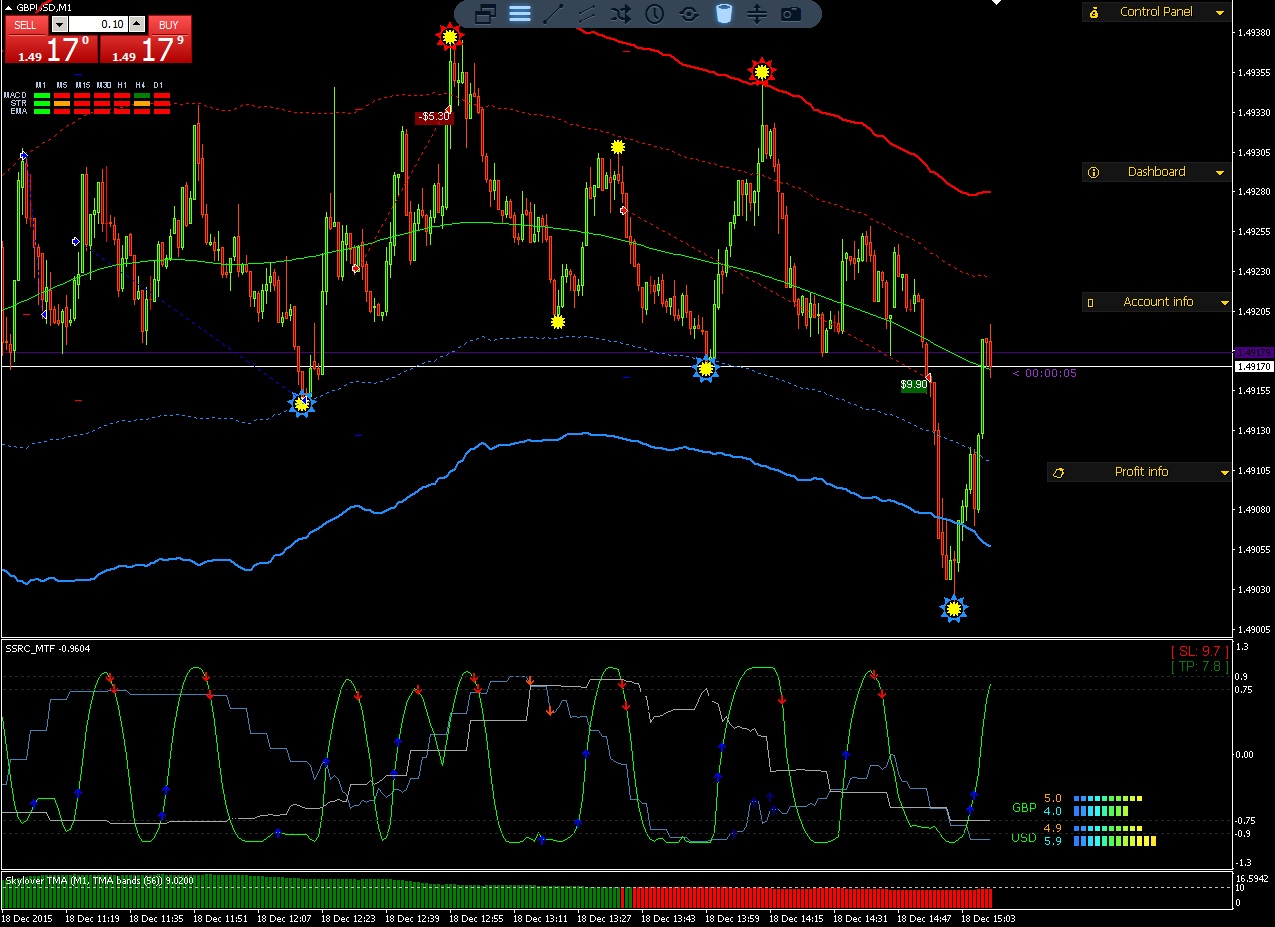
Task: Click the H4 MACD dark green indicator cell
Action: click(x=141, y=95)
